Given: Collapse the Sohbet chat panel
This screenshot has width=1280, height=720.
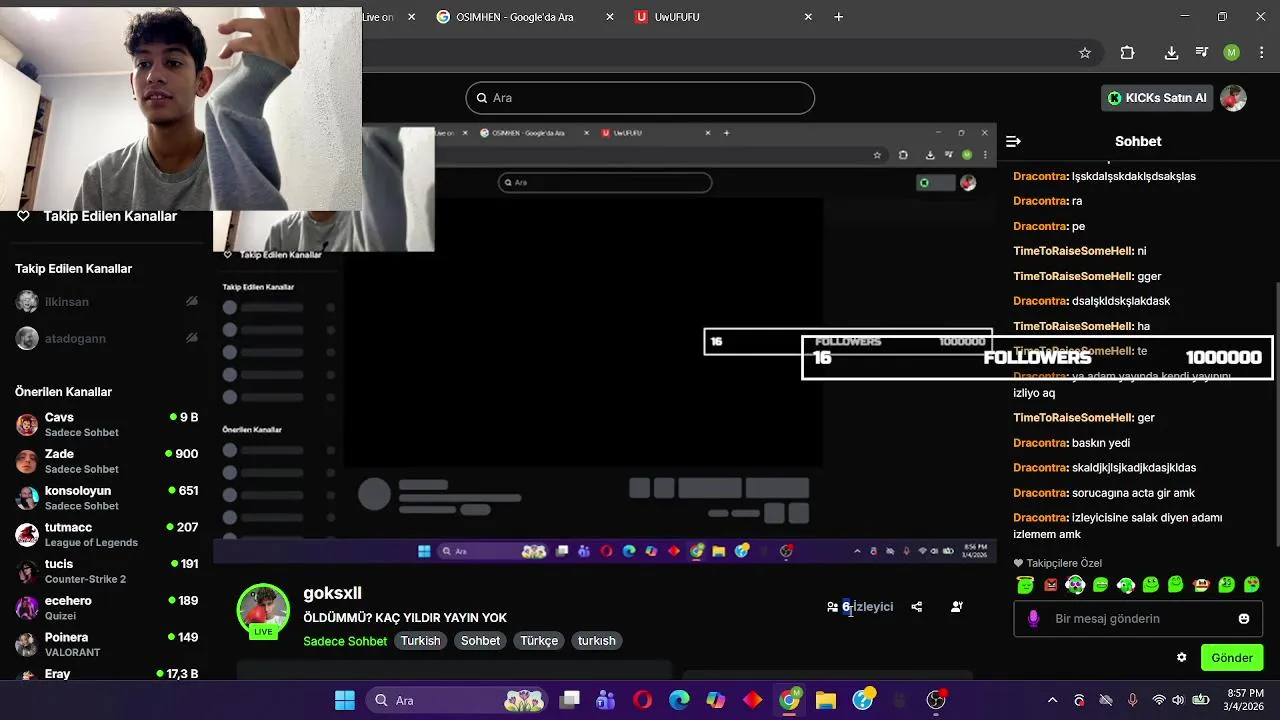Looking at the screenshot, I should (1013, 141).
